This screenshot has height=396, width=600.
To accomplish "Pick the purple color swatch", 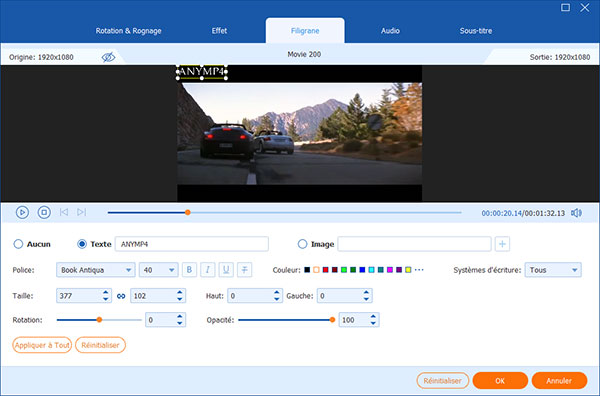I will [x=399, y=270].
